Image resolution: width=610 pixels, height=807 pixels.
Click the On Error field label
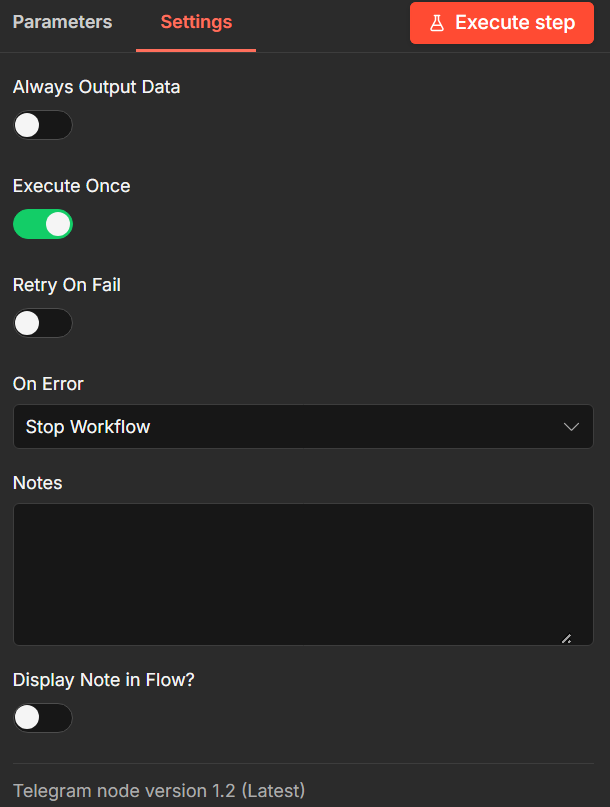(48, 384)
